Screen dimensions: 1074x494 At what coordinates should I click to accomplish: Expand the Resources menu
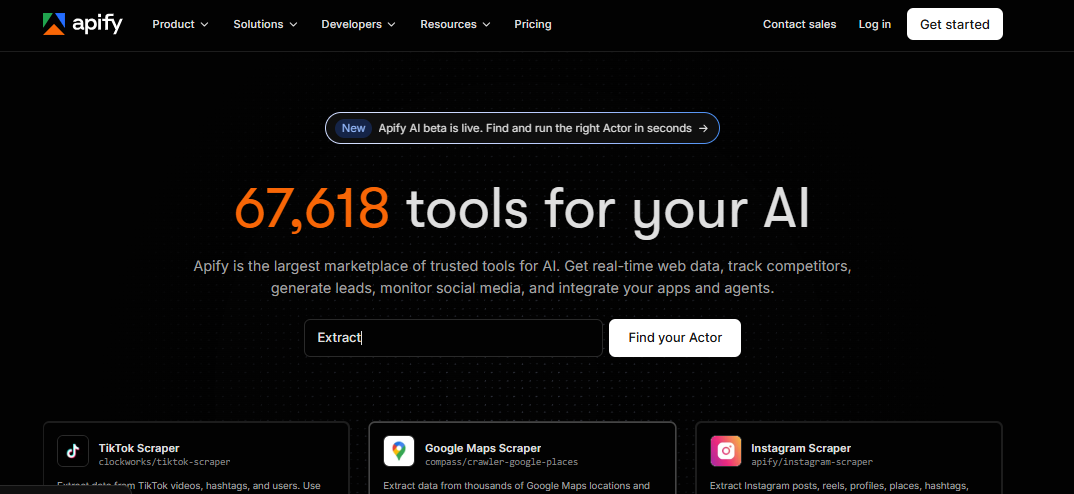pos(455,24)
